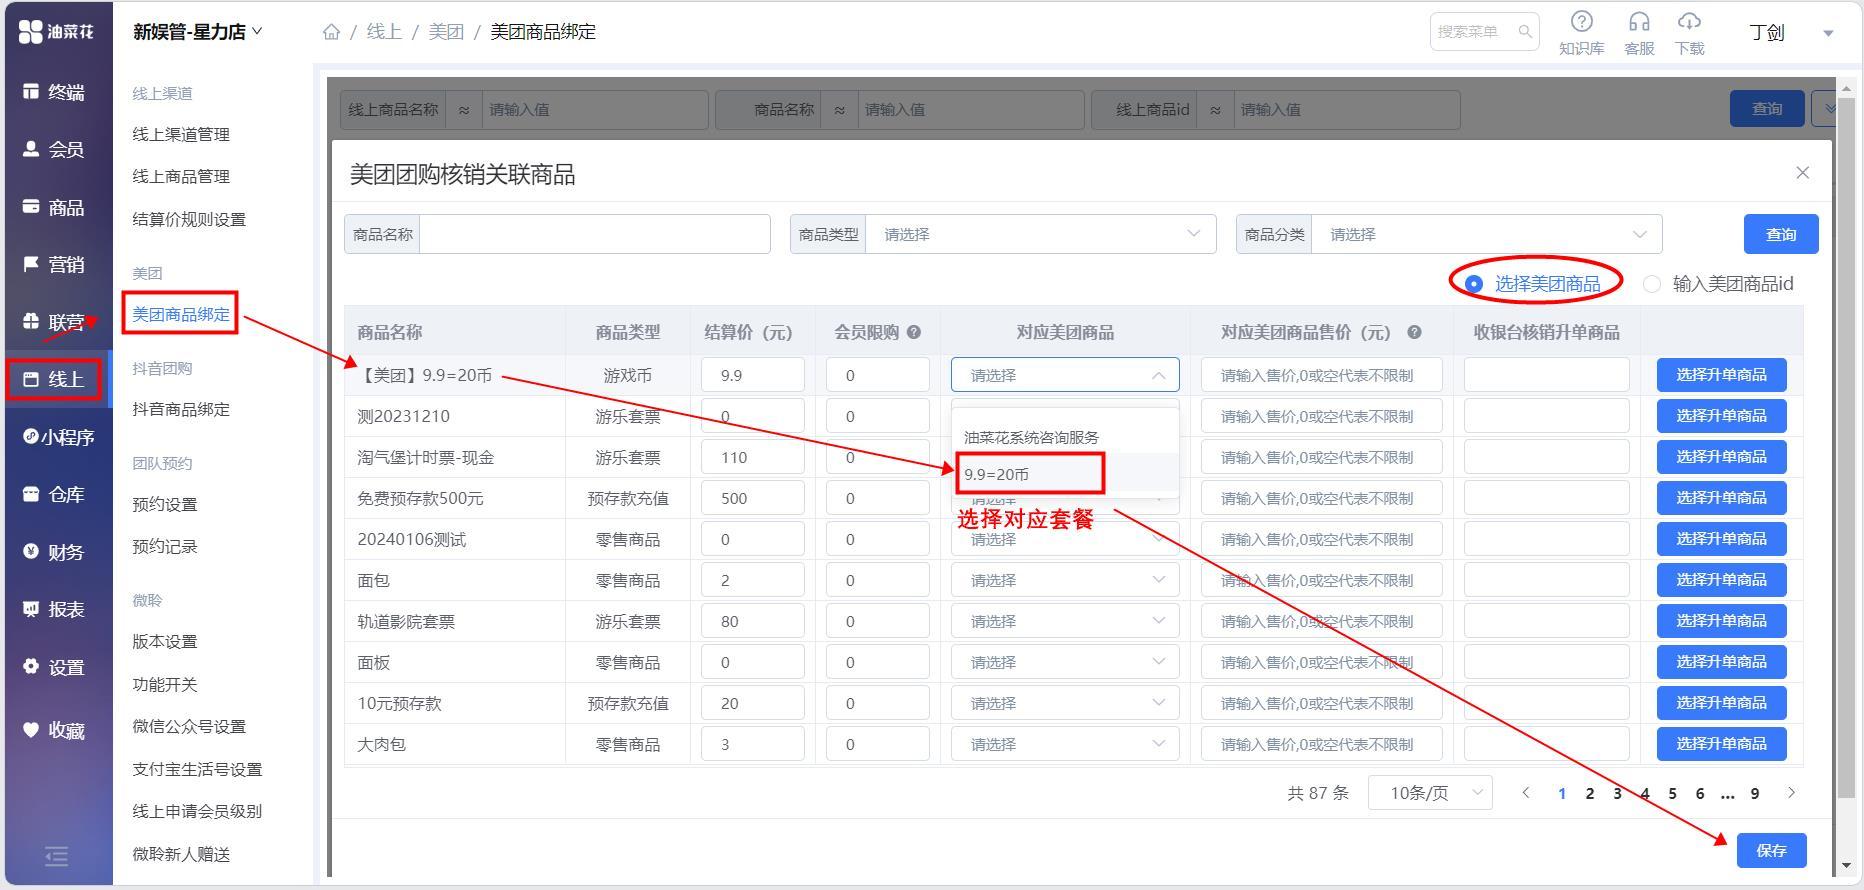Open the 联营 sidebar section
The image size is (1864, 890).
click(x=55, y=322)
